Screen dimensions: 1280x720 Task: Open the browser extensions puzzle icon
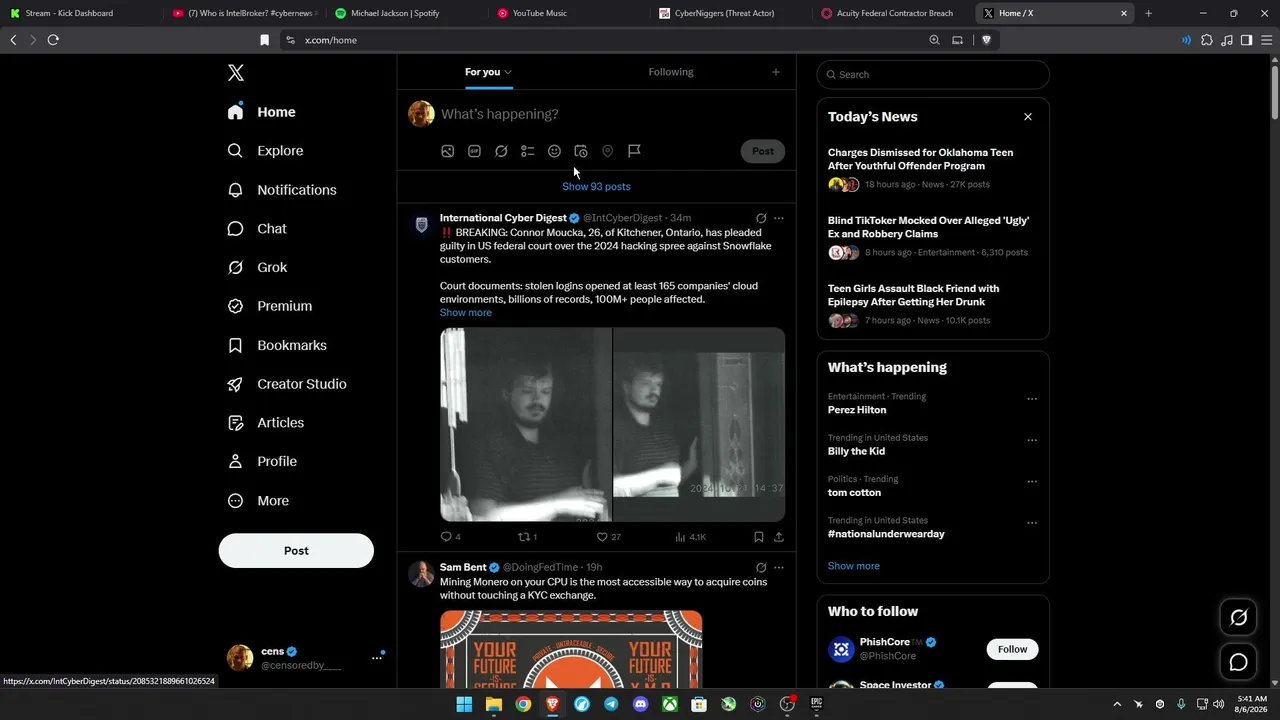[1207, 40]
